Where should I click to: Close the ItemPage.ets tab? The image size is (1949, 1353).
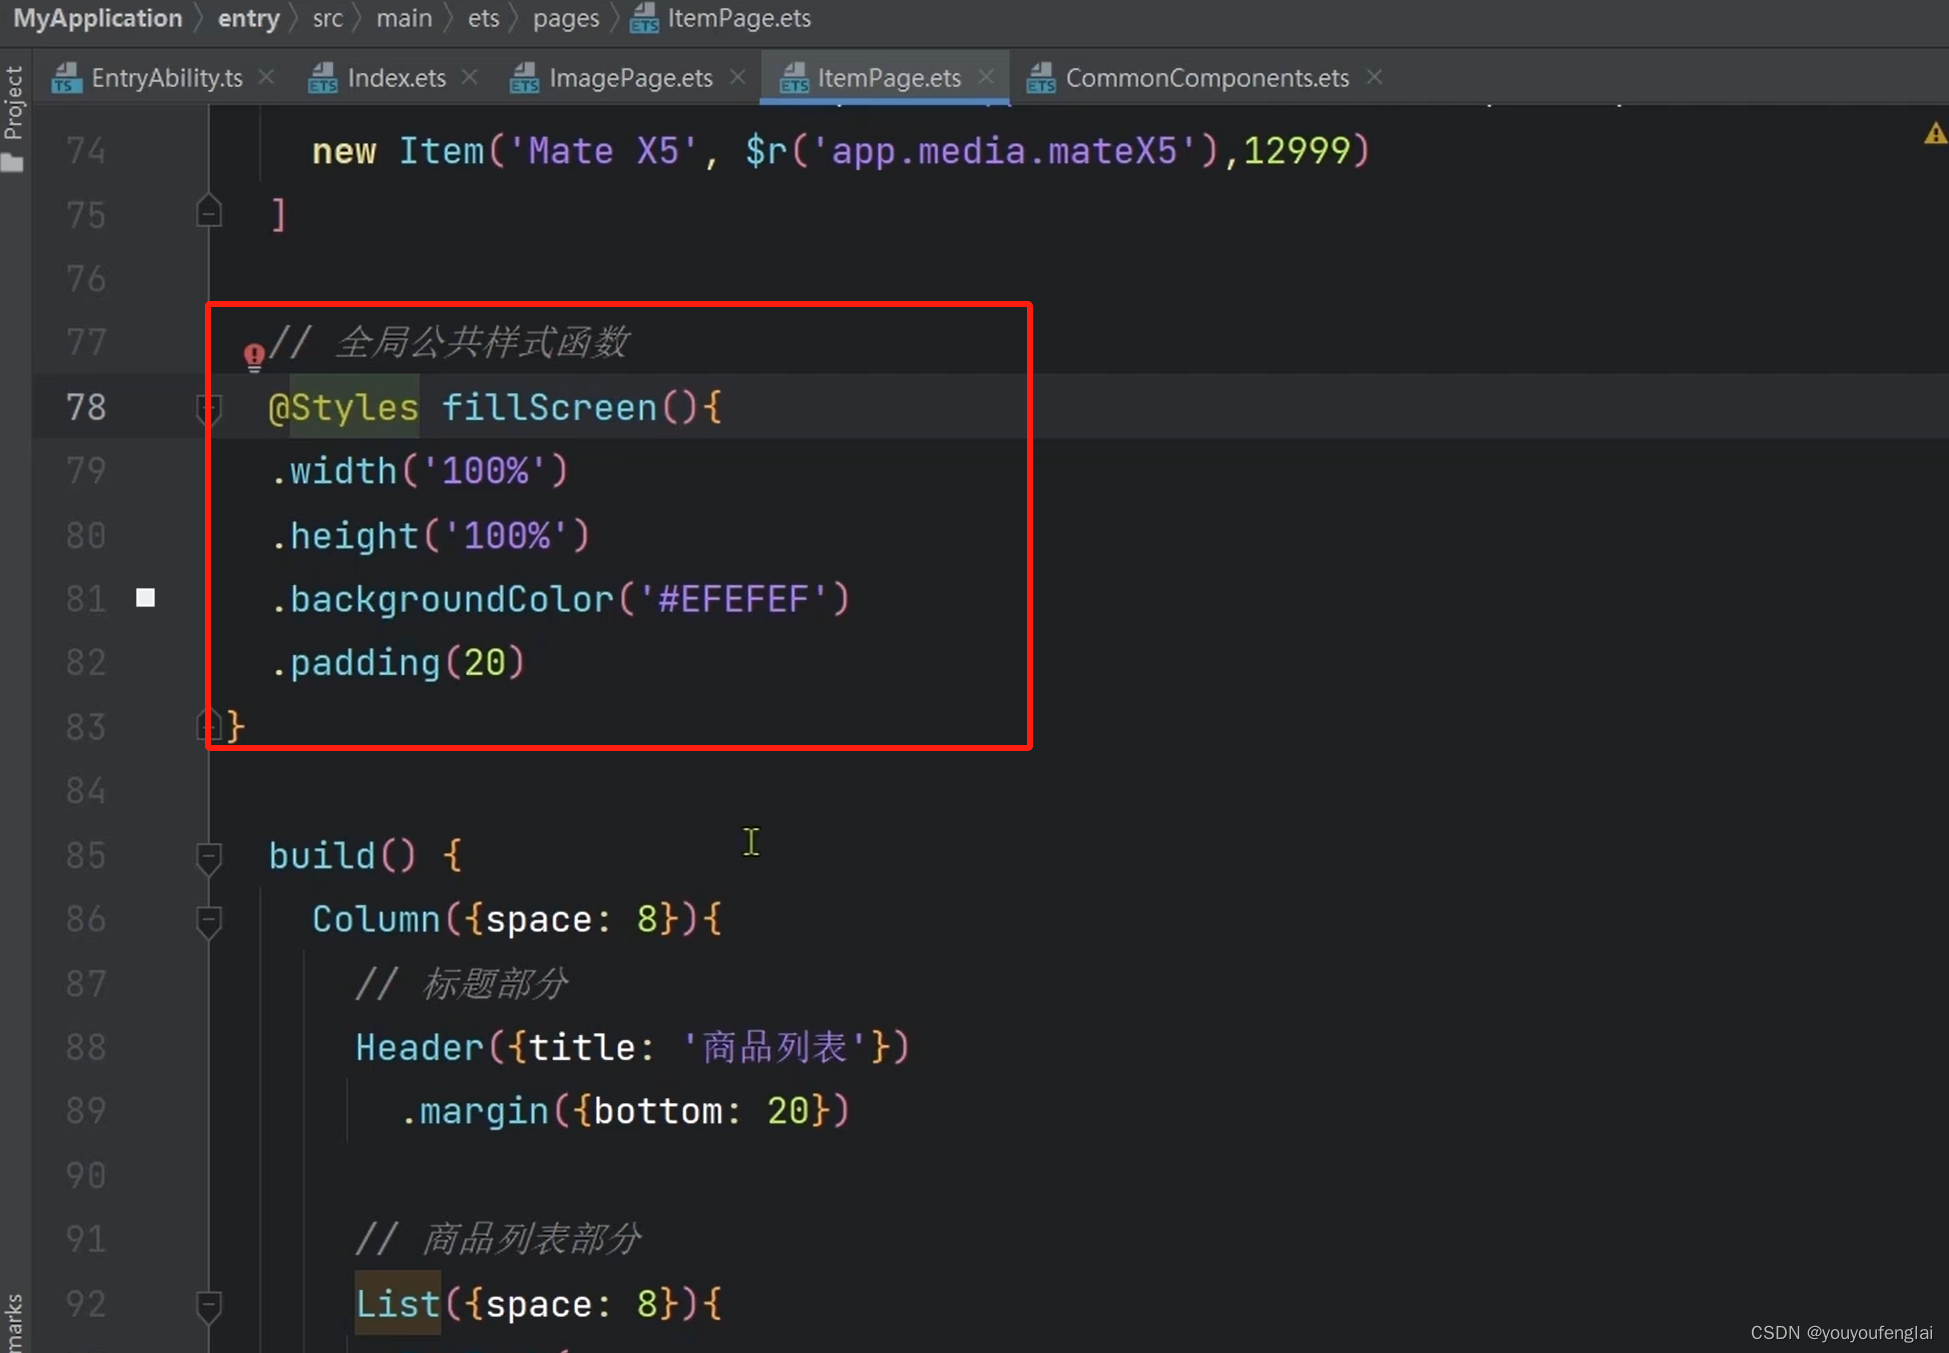986,77
